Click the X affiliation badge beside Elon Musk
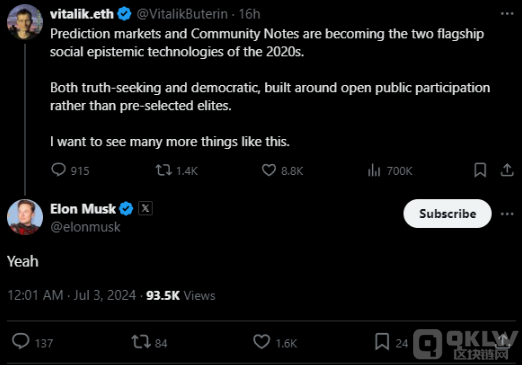Viewport: 522px width, 365px height. (145, 209)
